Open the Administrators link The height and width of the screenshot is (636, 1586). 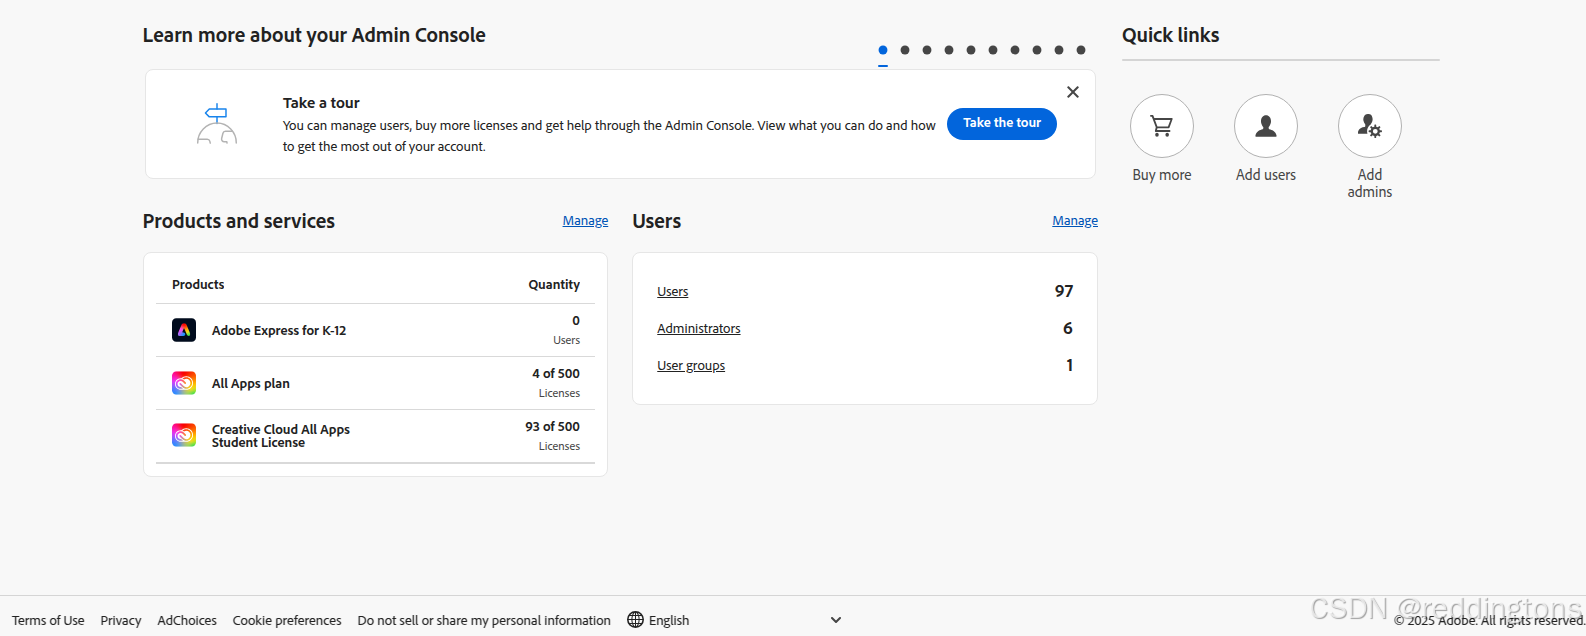pos(699,329)
